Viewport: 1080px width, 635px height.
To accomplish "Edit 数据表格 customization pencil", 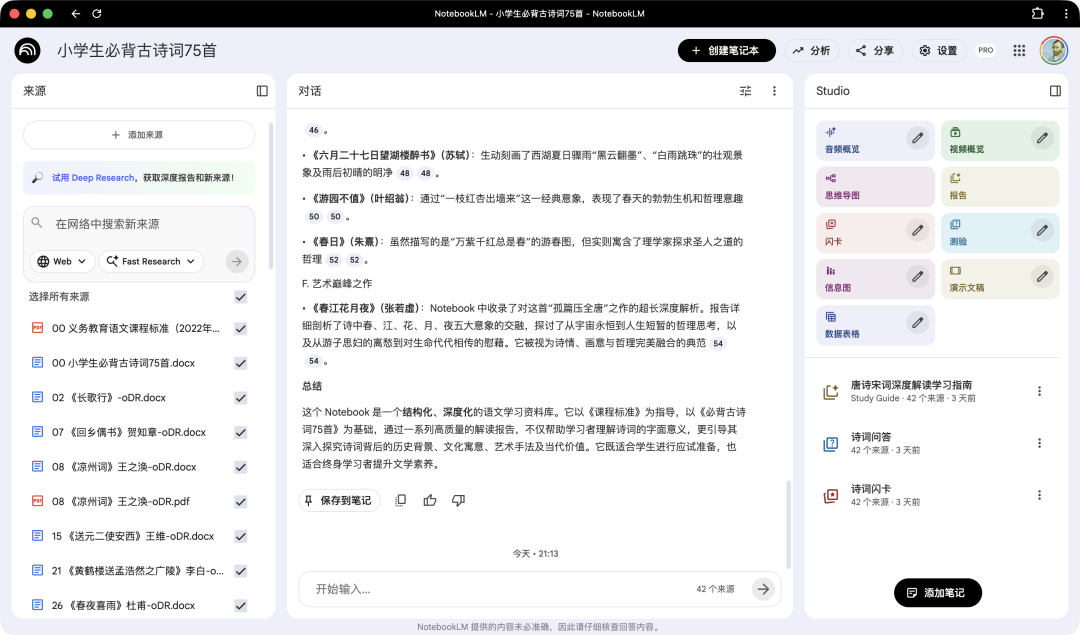I will coord(917,322).
